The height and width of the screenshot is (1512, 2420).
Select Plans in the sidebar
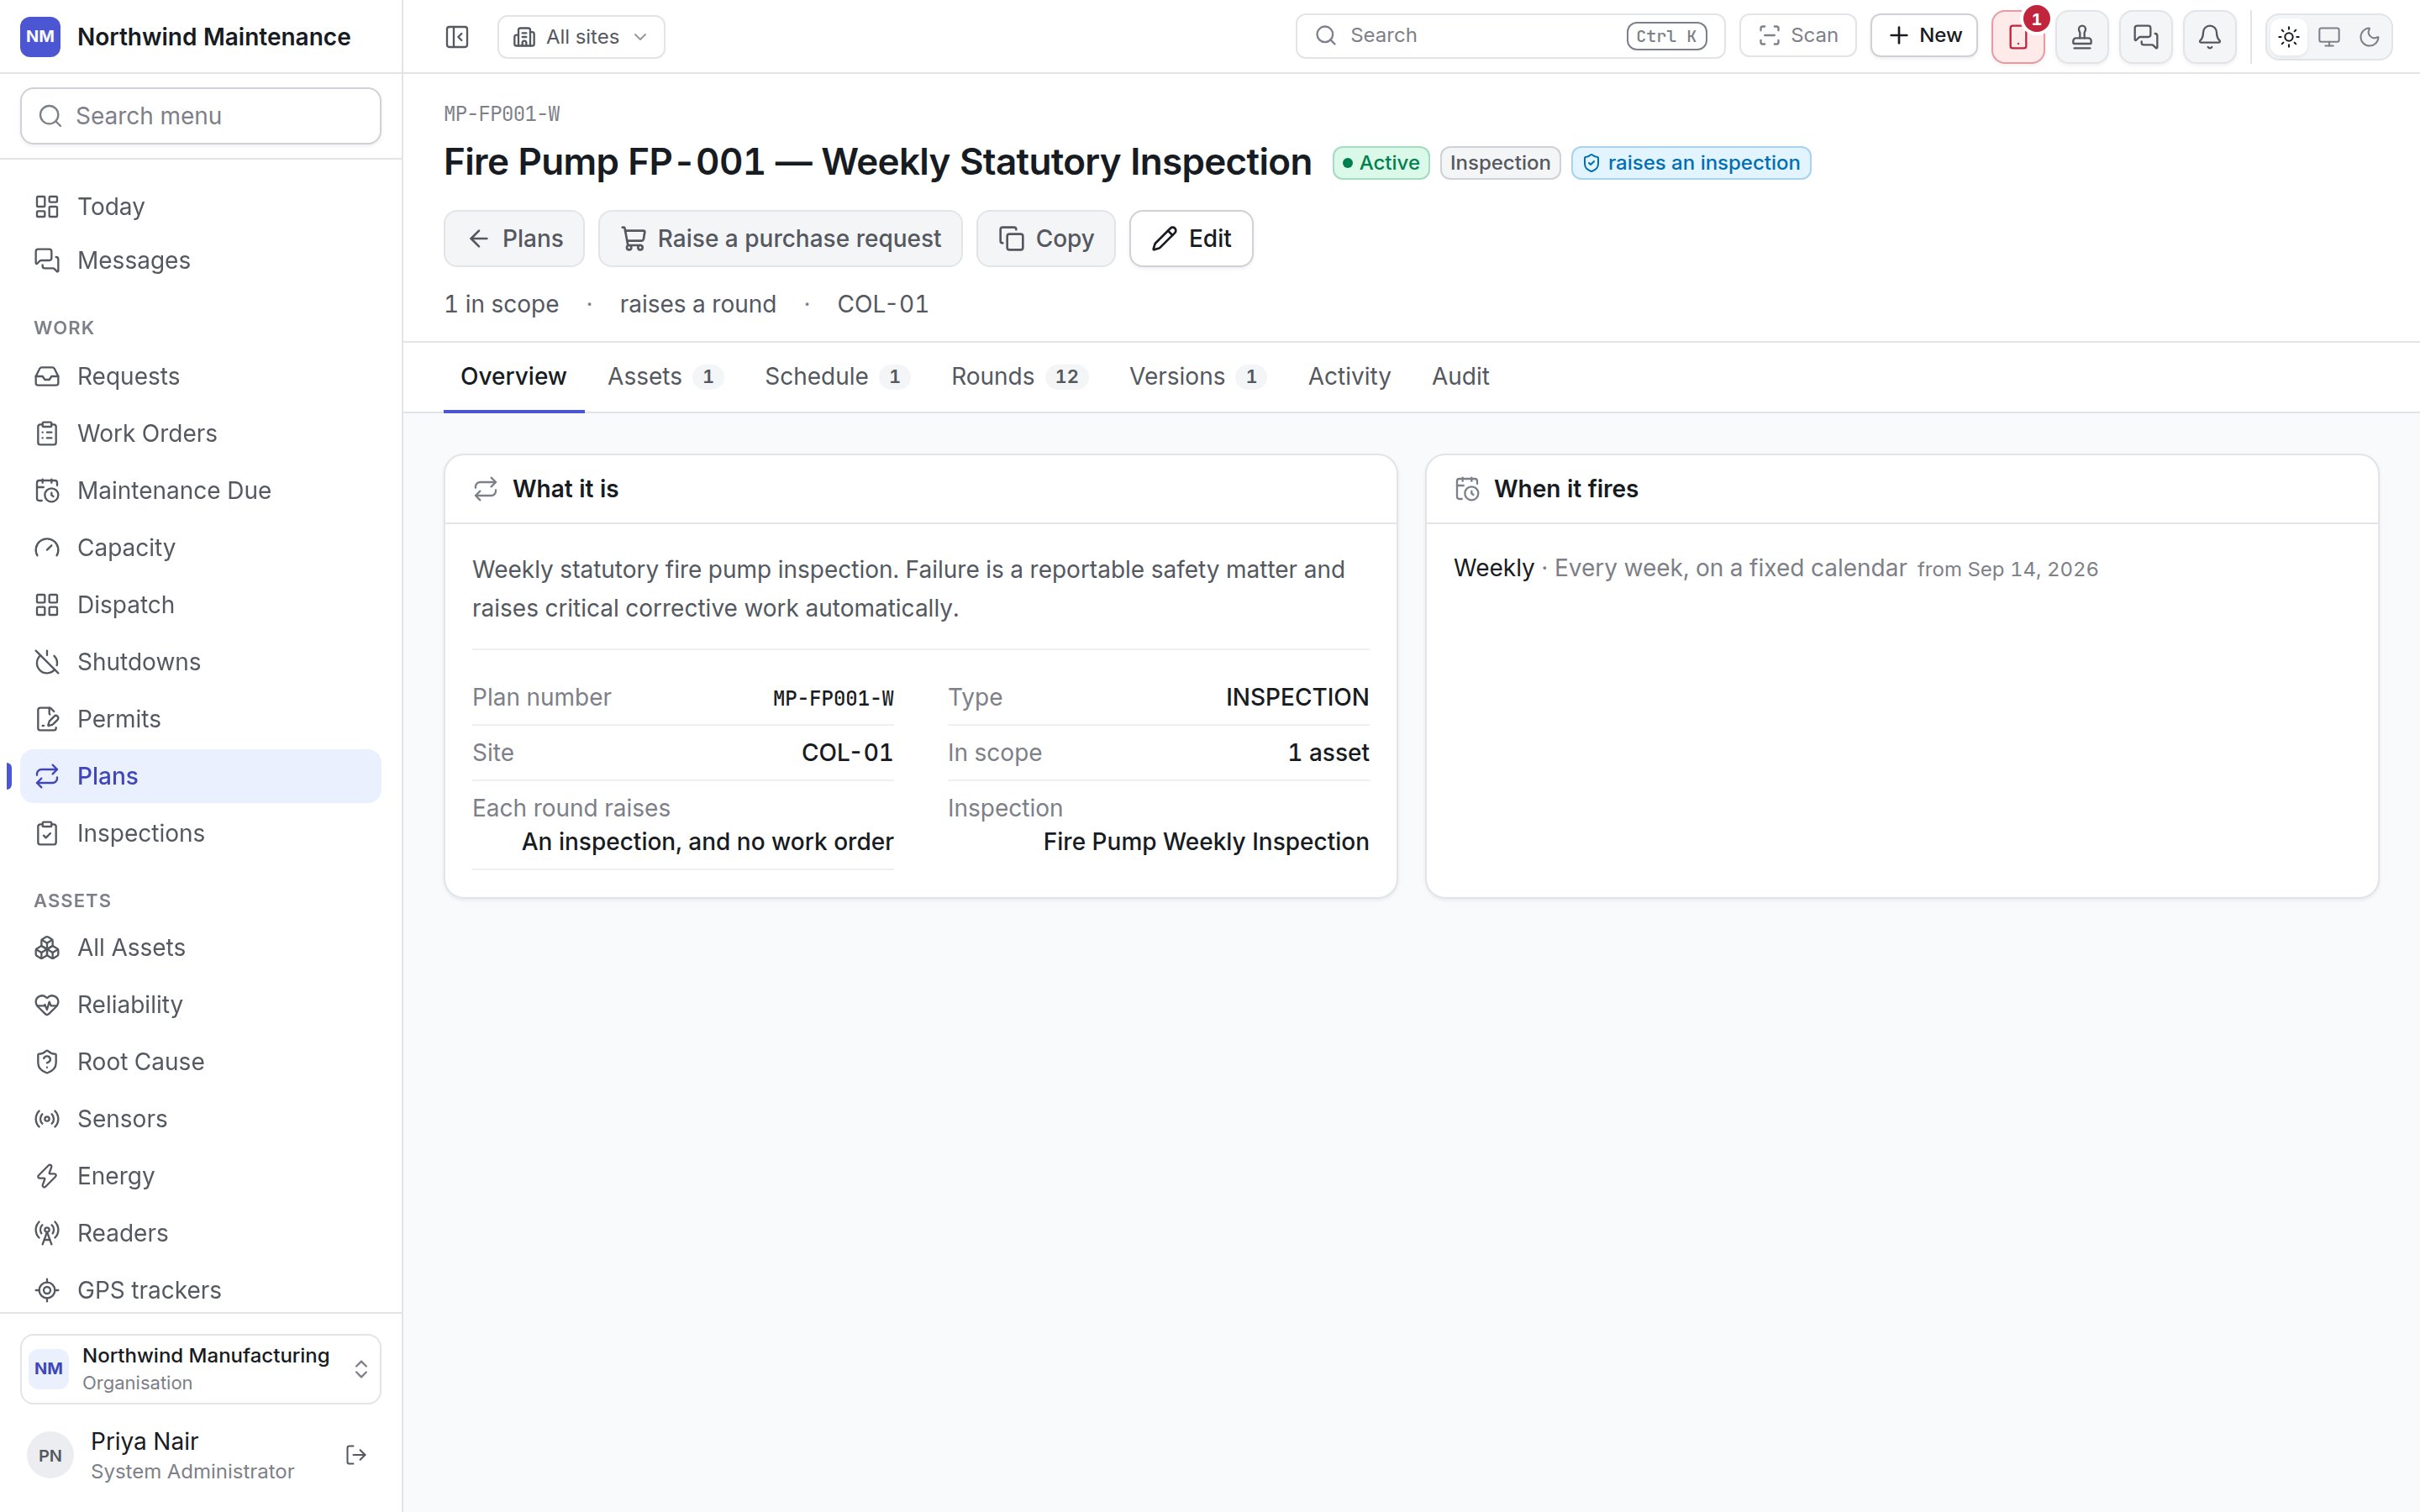pos(201,776)
